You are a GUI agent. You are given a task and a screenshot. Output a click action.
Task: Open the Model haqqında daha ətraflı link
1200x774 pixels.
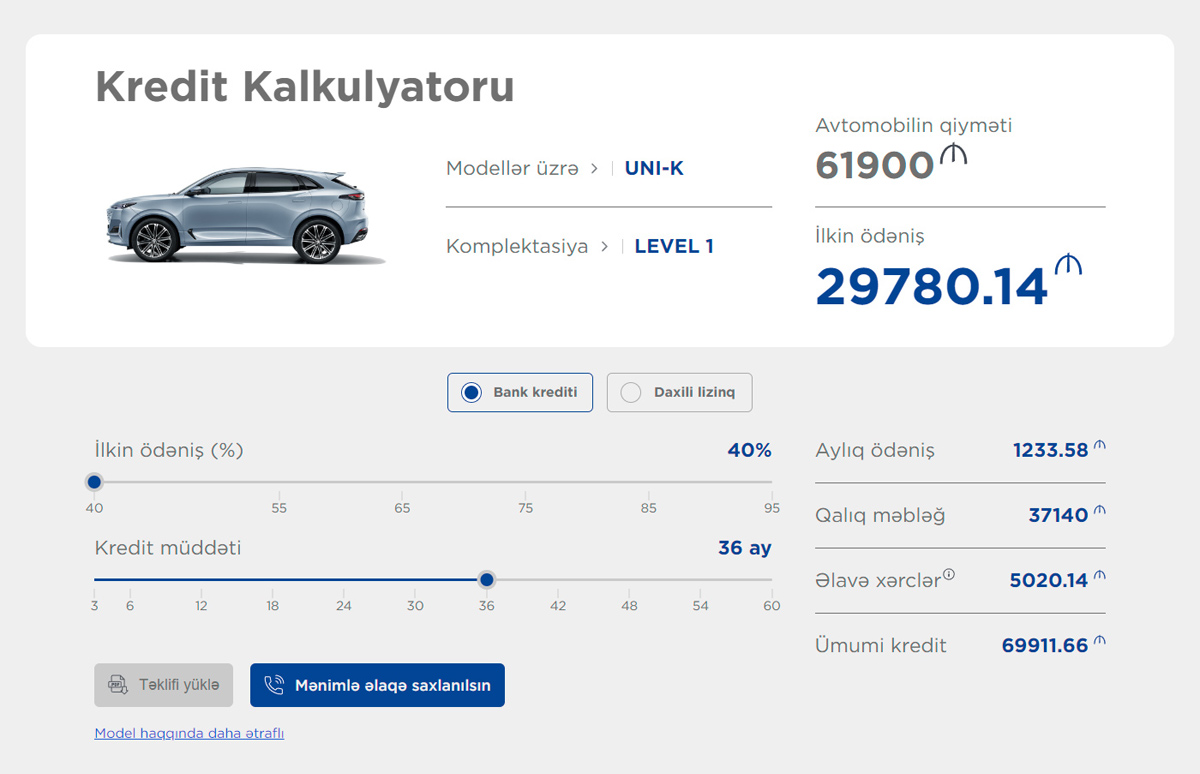click(189, 733)
